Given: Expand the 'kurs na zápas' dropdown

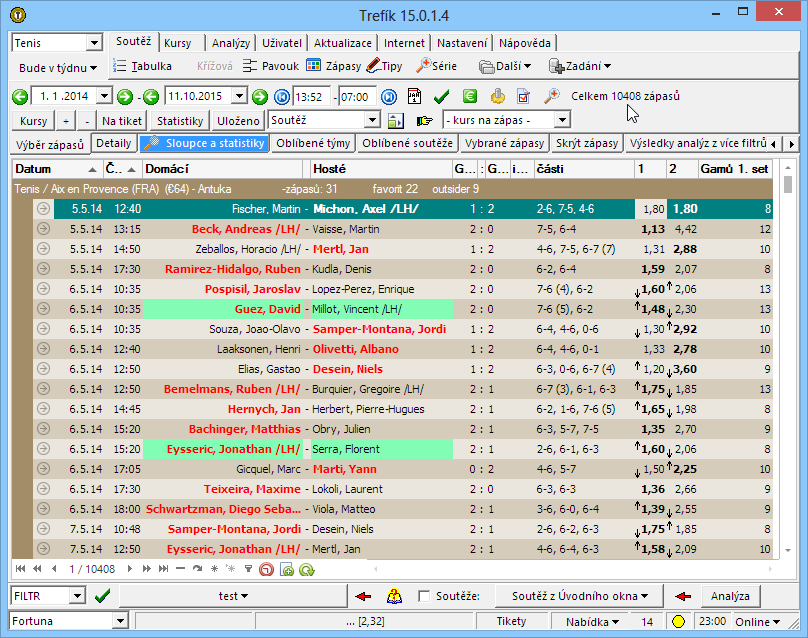Looking at the screenshot, I should [562, 120].
